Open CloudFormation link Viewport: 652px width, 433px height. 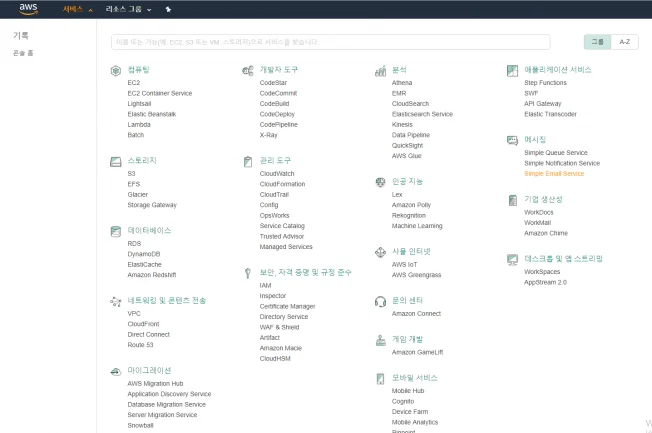282,184
